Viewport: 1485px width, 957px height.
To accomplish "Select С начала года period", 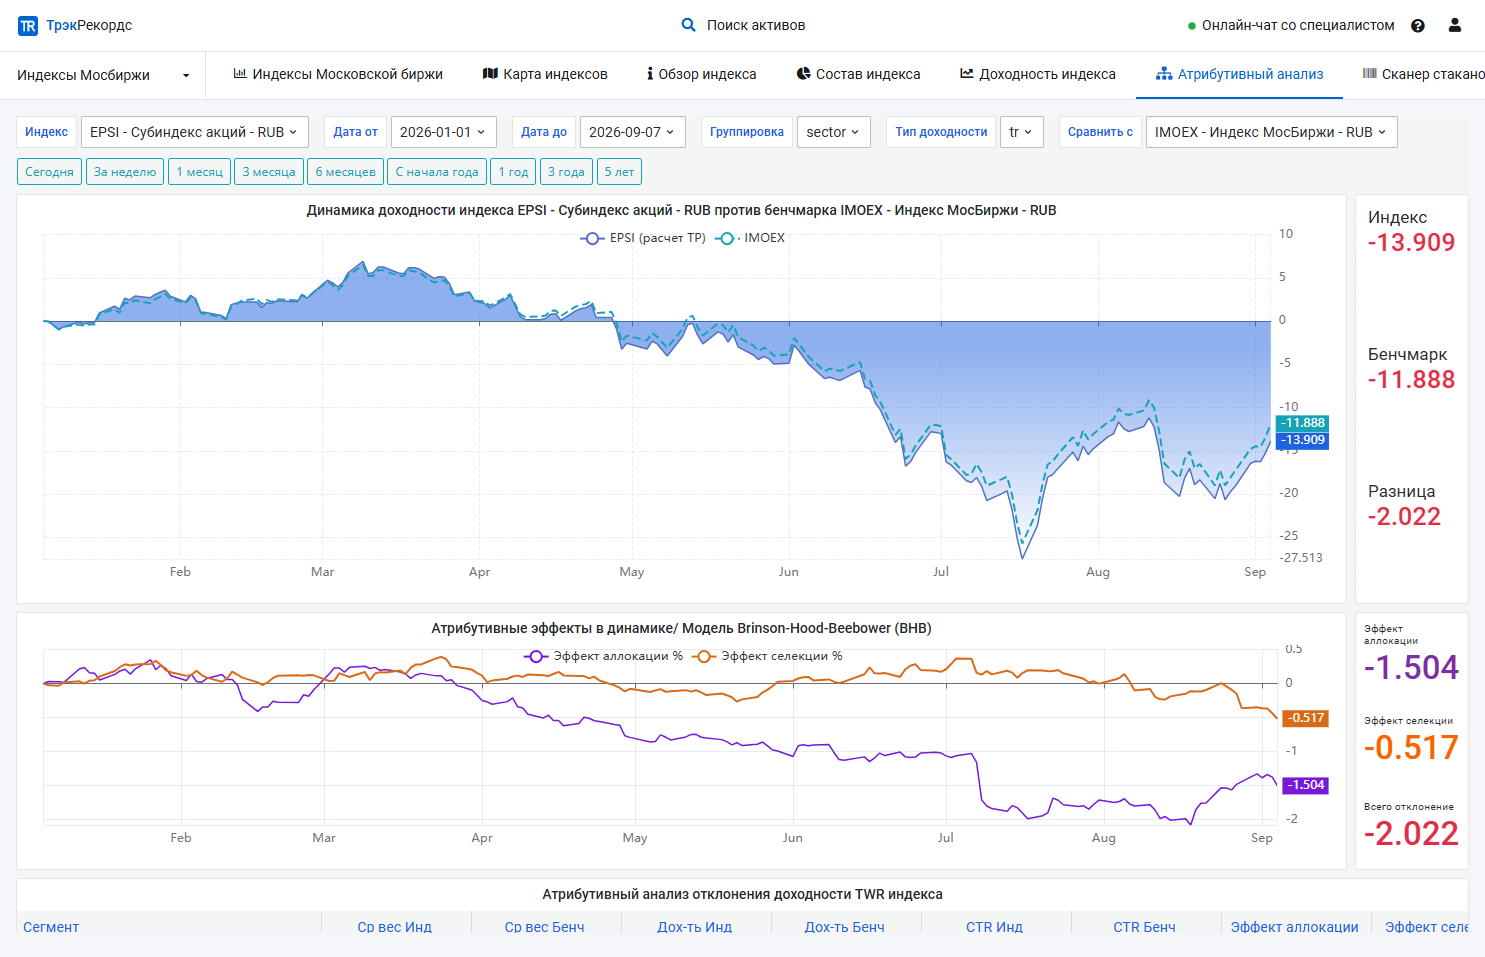I will (x=437, y=172).
